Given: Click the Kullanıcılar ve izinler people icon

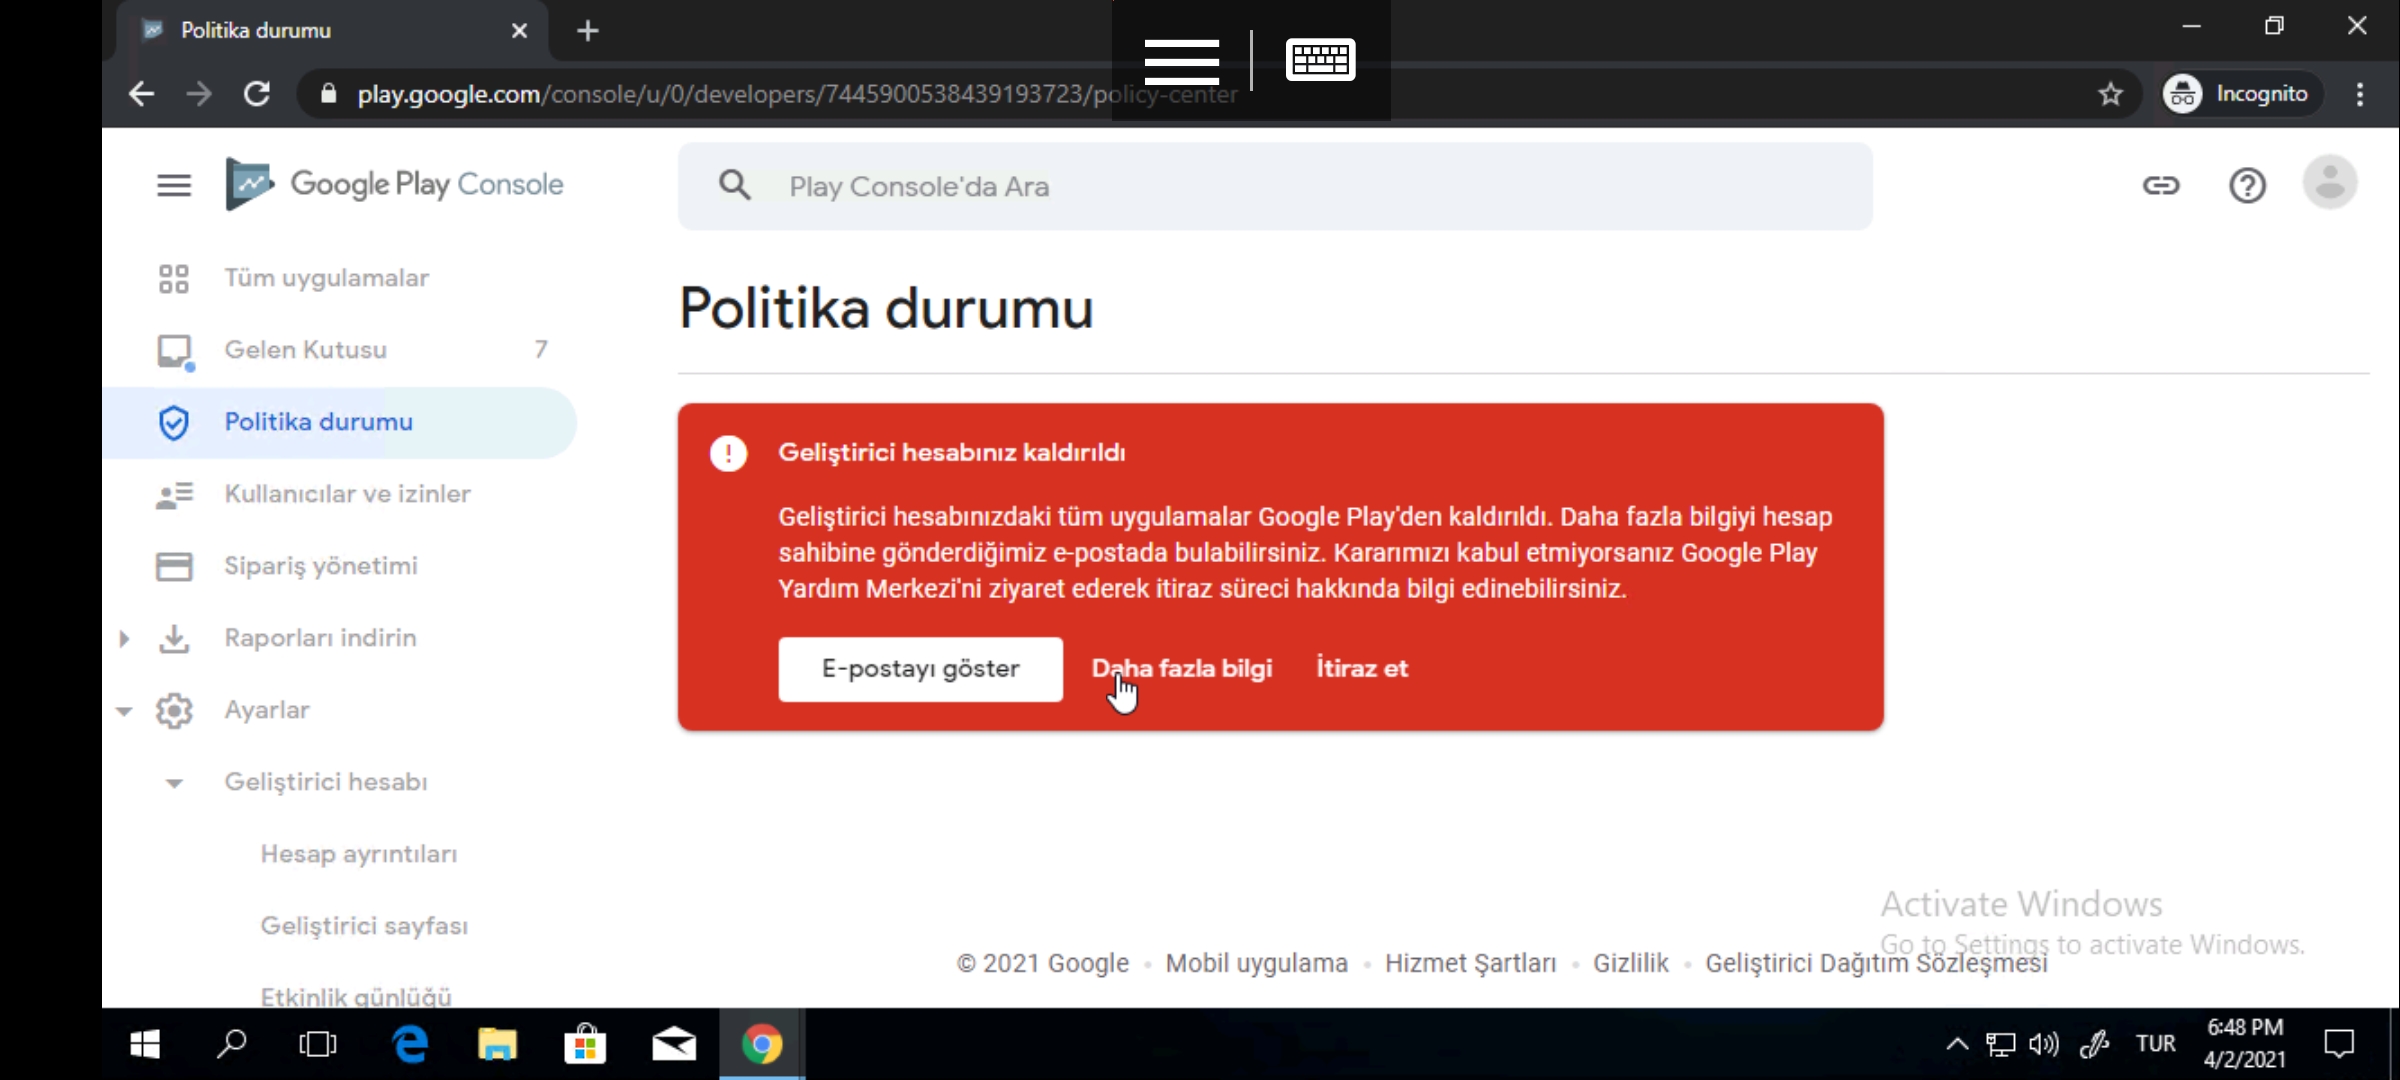Looking at the screenshot, I should [x=175, y=495].
